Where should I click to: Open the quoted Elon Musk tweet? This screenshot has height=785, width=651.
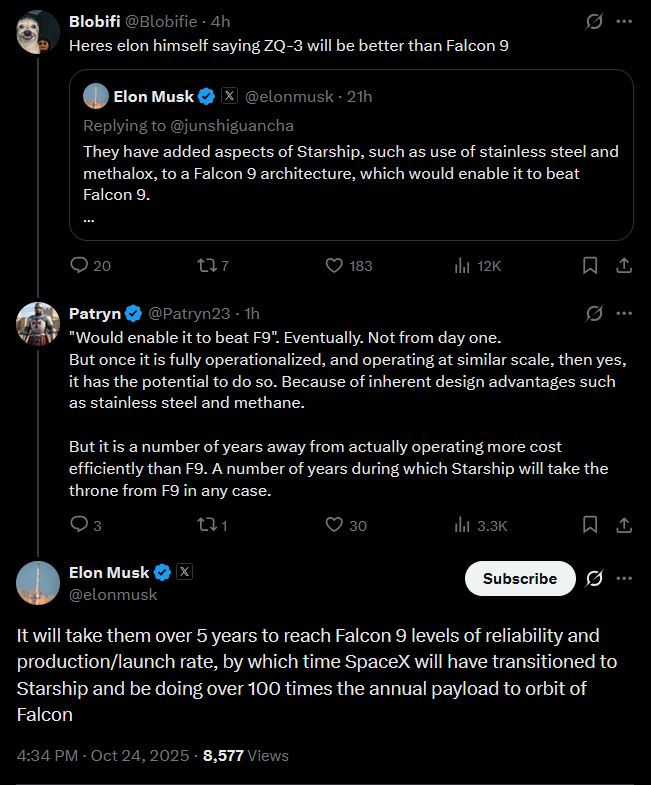(x=350, y=170)
